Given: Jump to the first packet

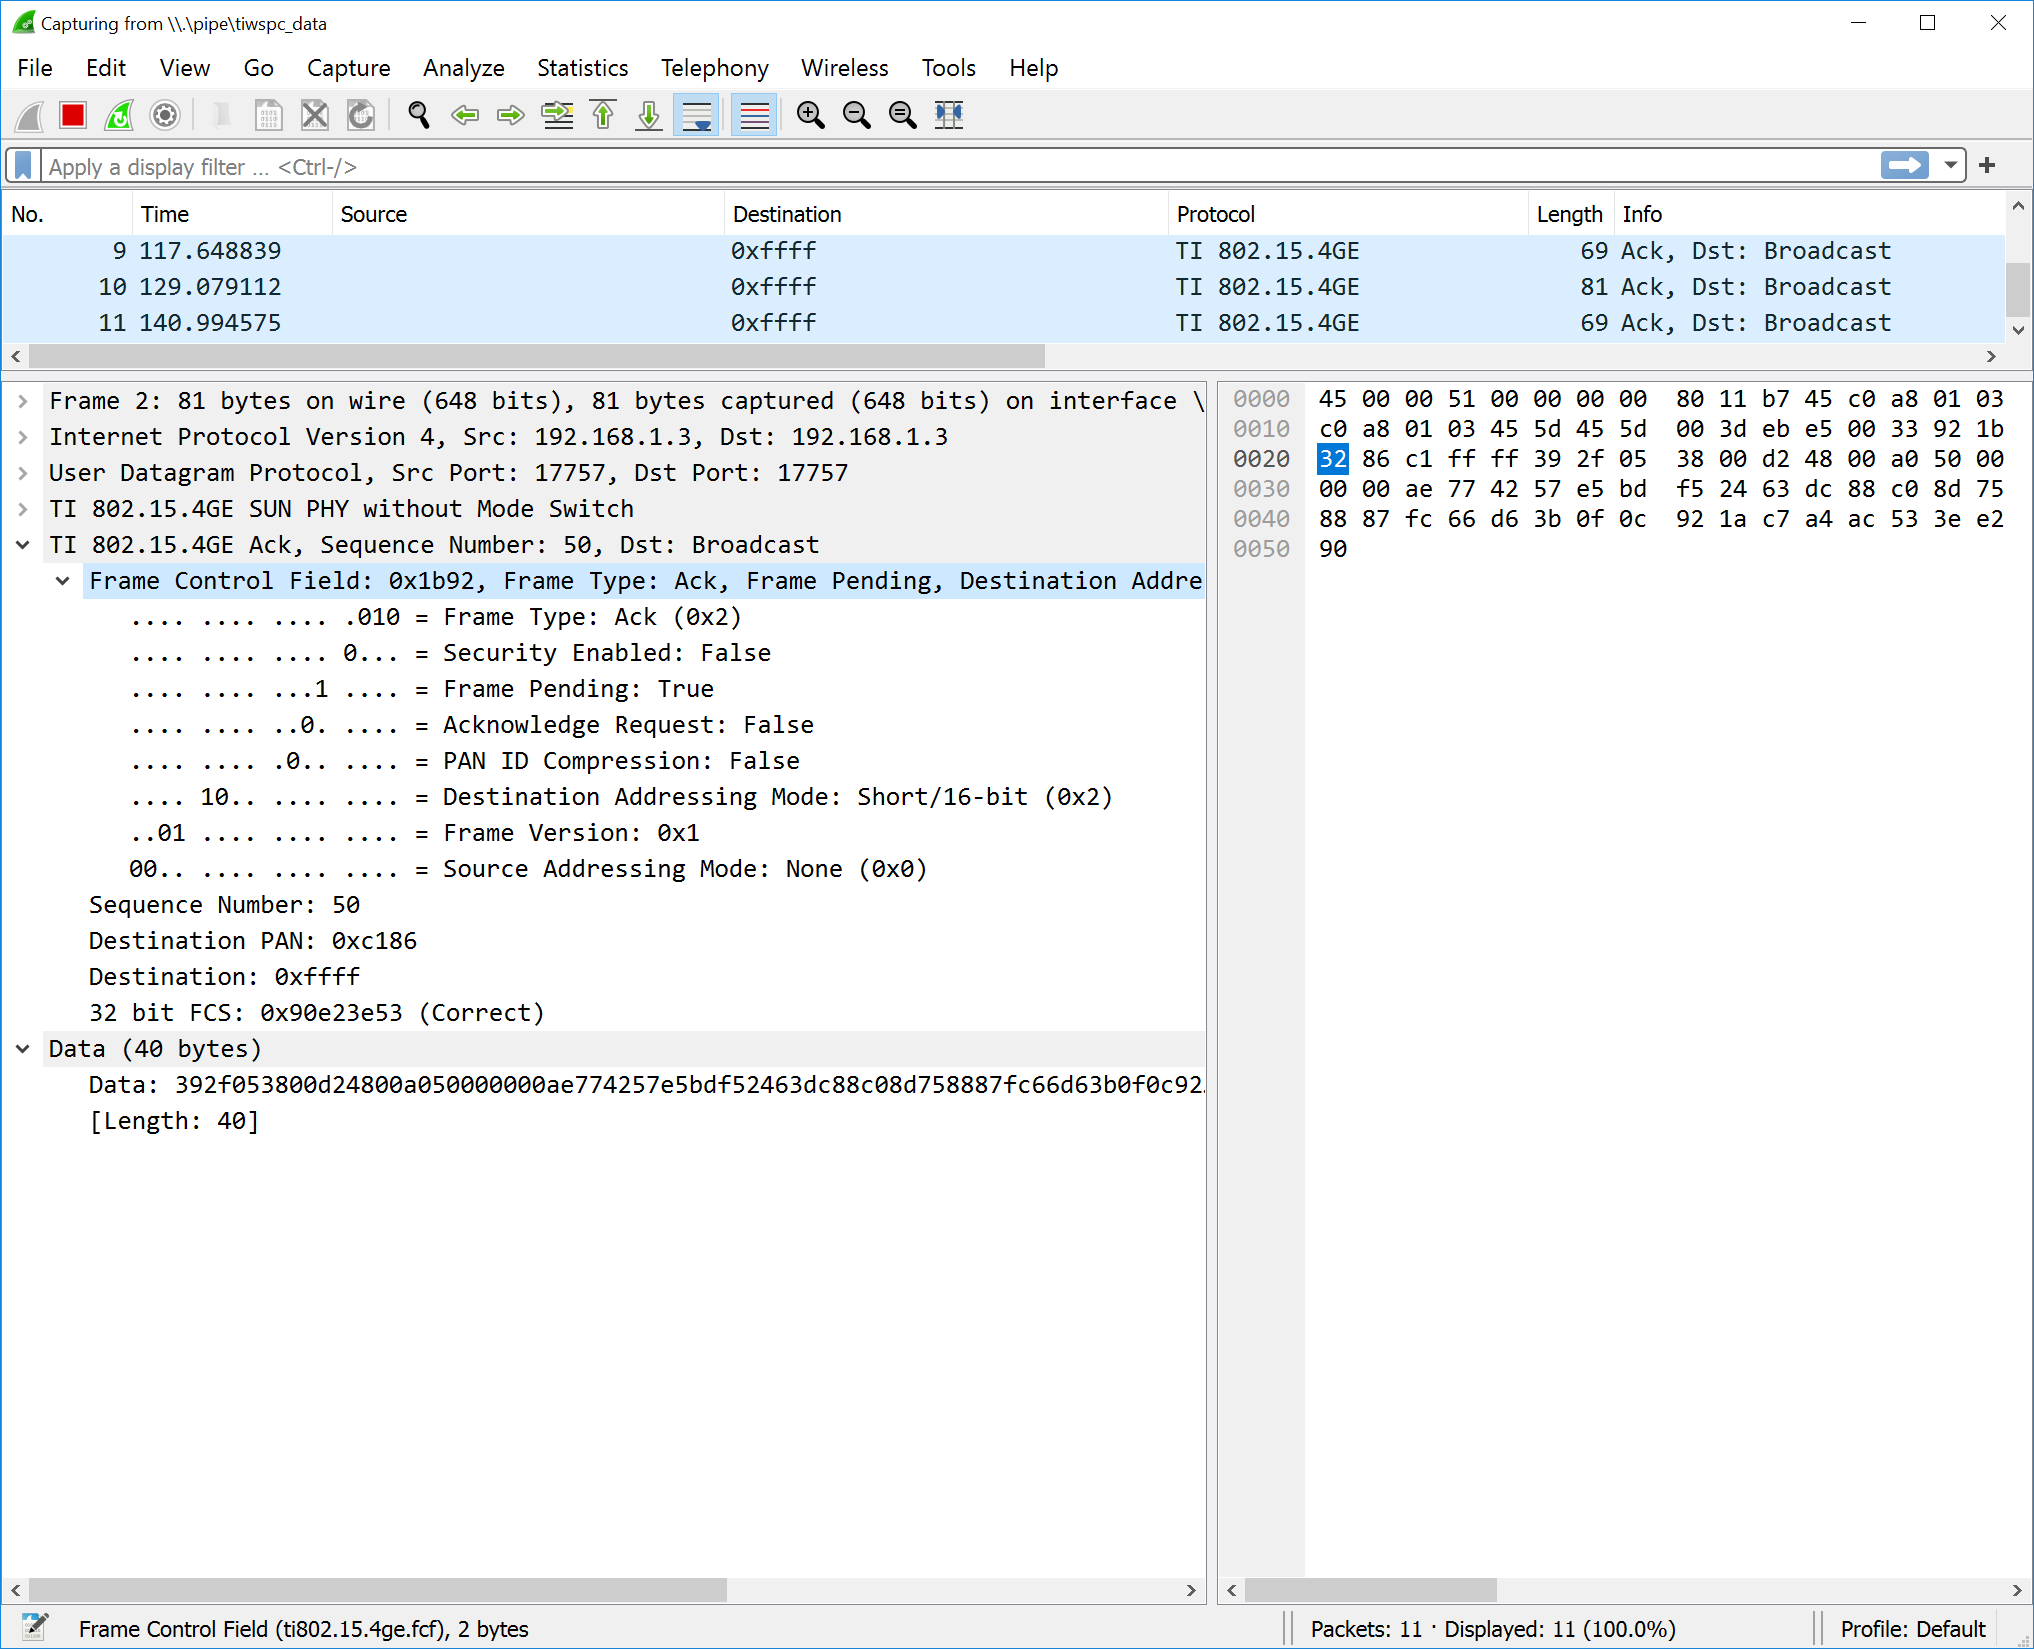Looking at the screenshot, I should [603, 116].
